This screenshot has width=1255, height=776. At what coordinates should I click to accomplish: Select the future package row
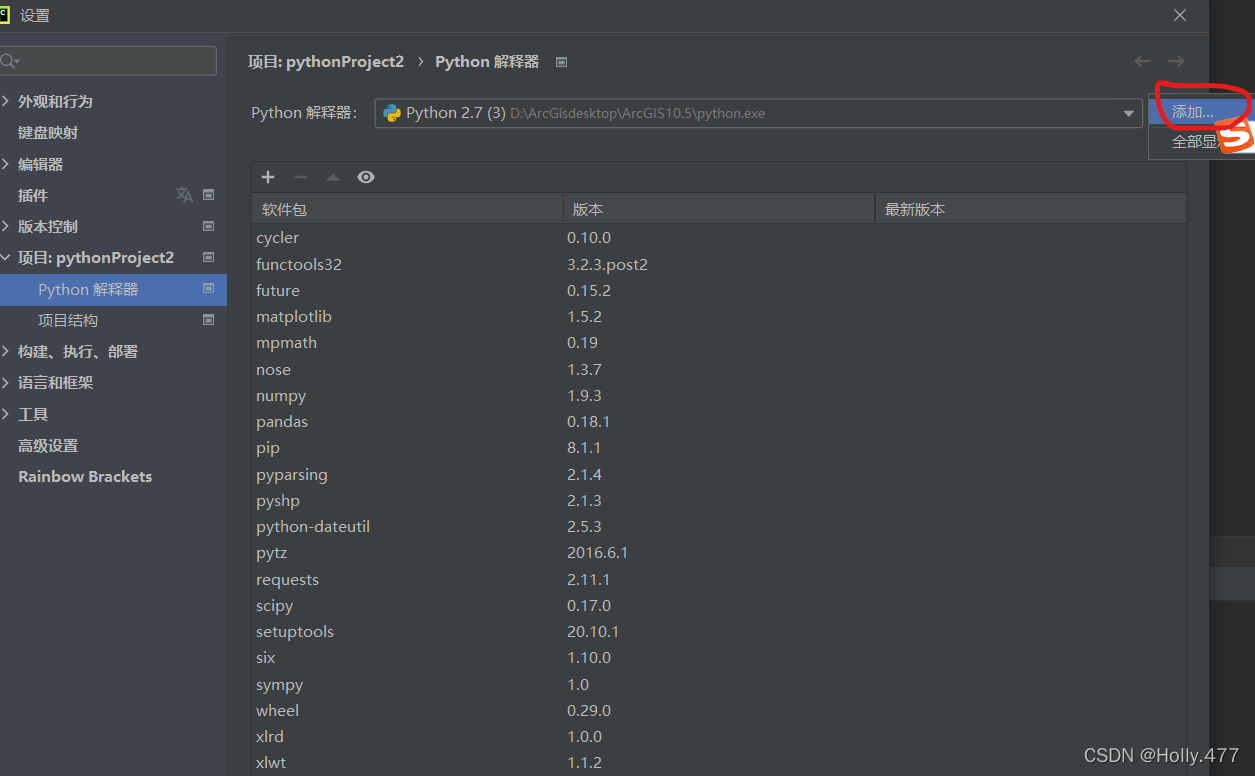coord(719,290)
